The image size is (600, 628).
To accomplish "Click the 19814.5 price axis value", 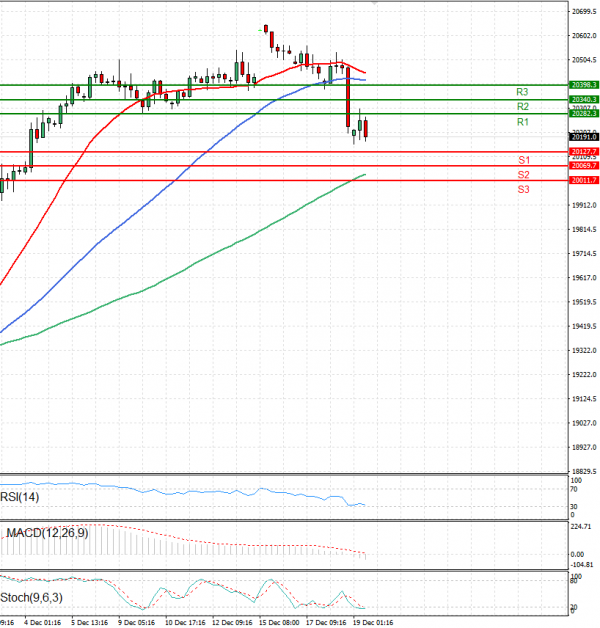I will tap(584, 229).
